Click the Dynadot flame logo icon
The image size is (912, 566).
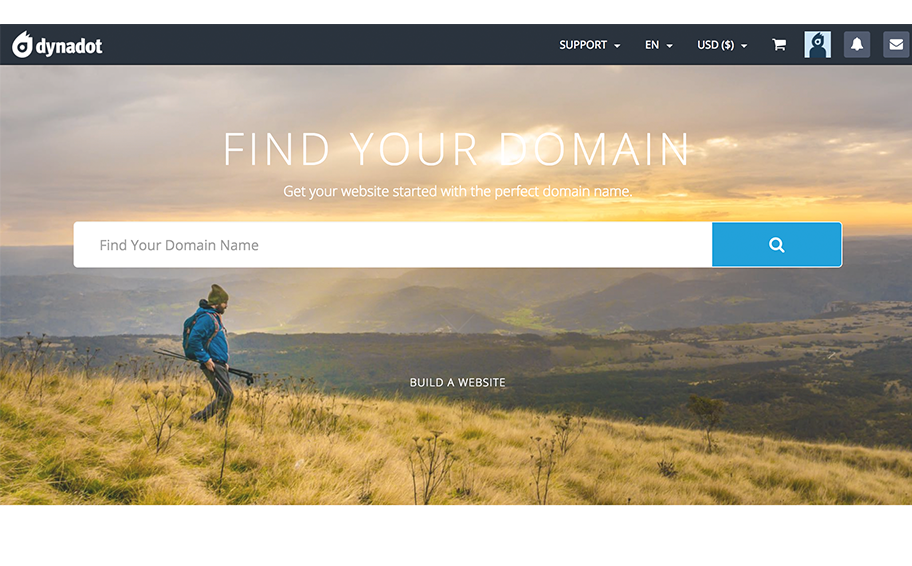[x=23, y=44]
